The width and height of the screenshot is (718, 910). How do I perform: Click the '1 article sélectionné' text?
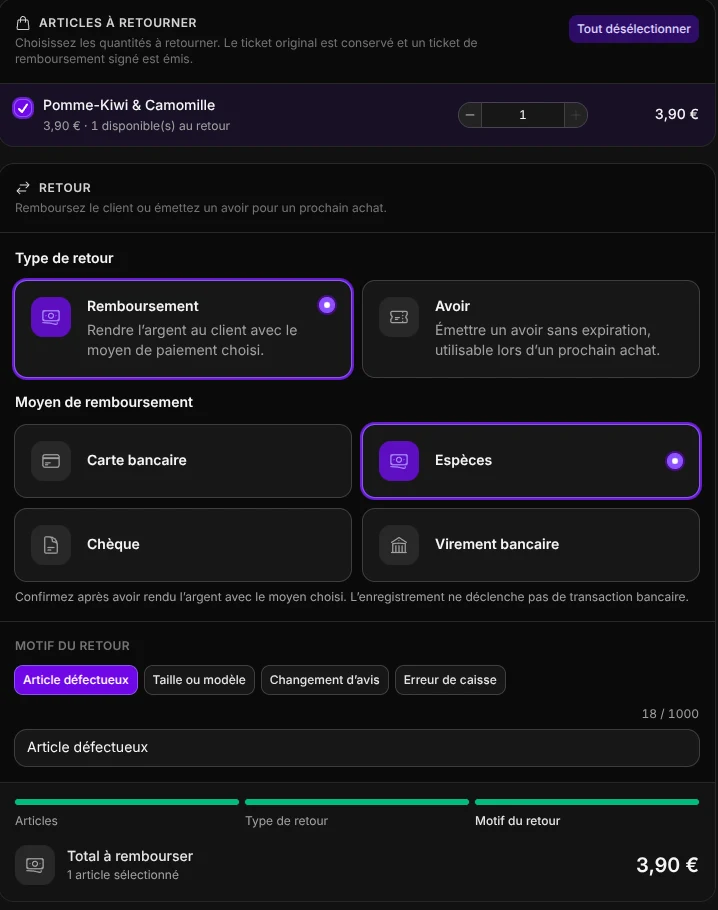tap(123, 875)
